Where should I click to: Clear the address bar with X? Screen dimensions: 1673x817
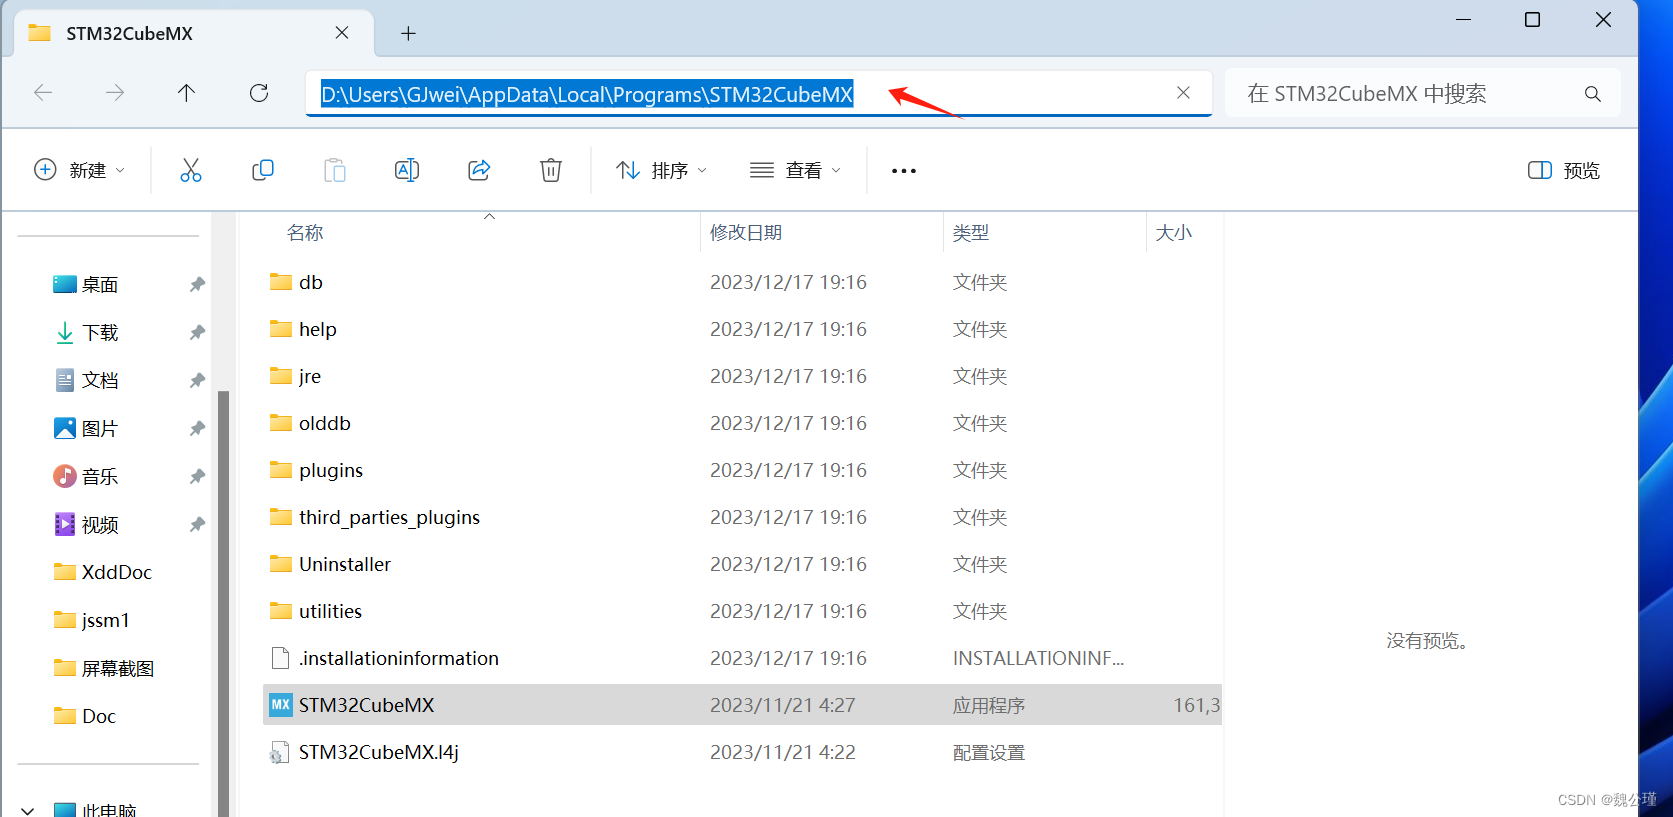[1183, 93]
